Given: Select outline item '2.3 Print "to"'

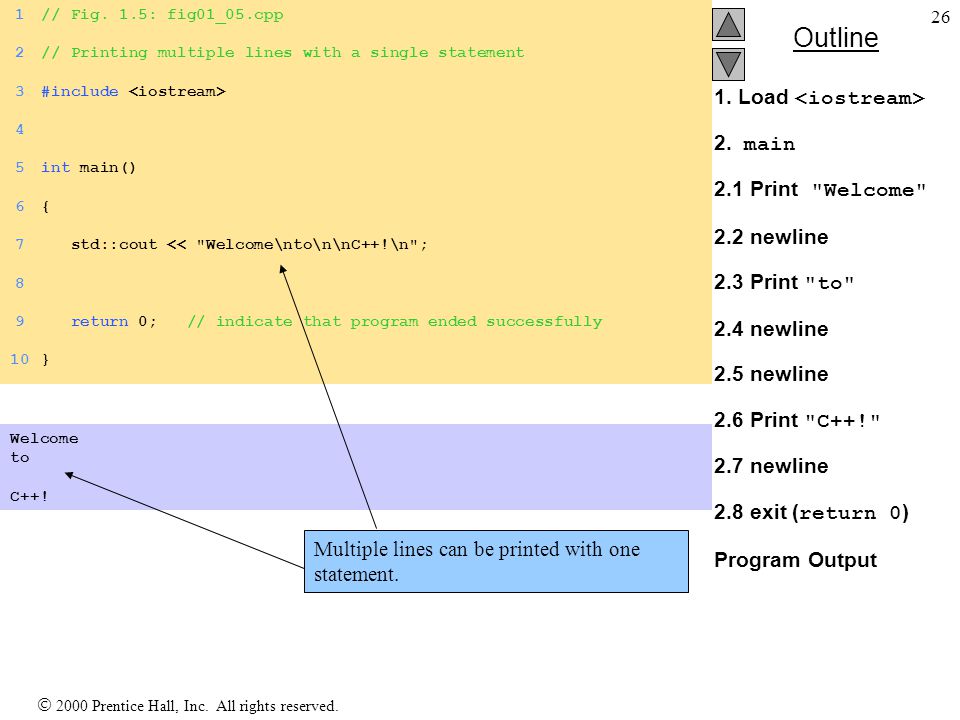Looking at the screenshot, I should point(784,282).
